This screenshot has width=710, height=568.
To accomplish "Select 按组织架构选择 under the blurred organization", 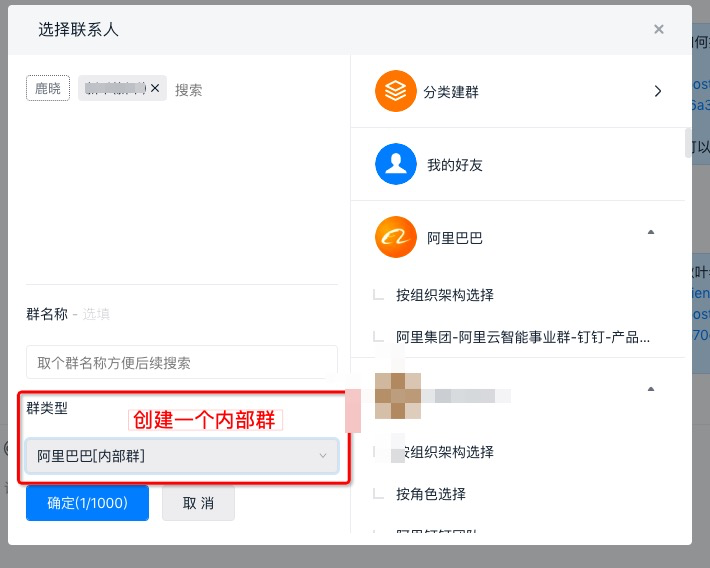I will pos(444,452).
